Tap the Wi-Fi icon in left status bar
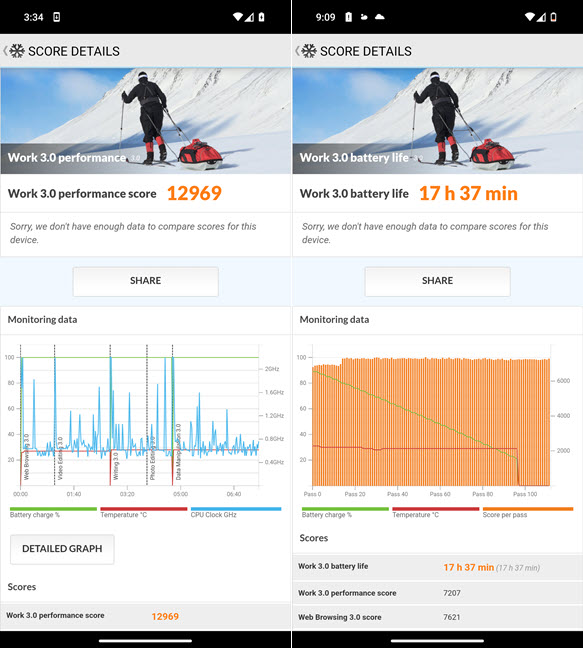Viewport: 583px width, 648px height. (238, 17)
